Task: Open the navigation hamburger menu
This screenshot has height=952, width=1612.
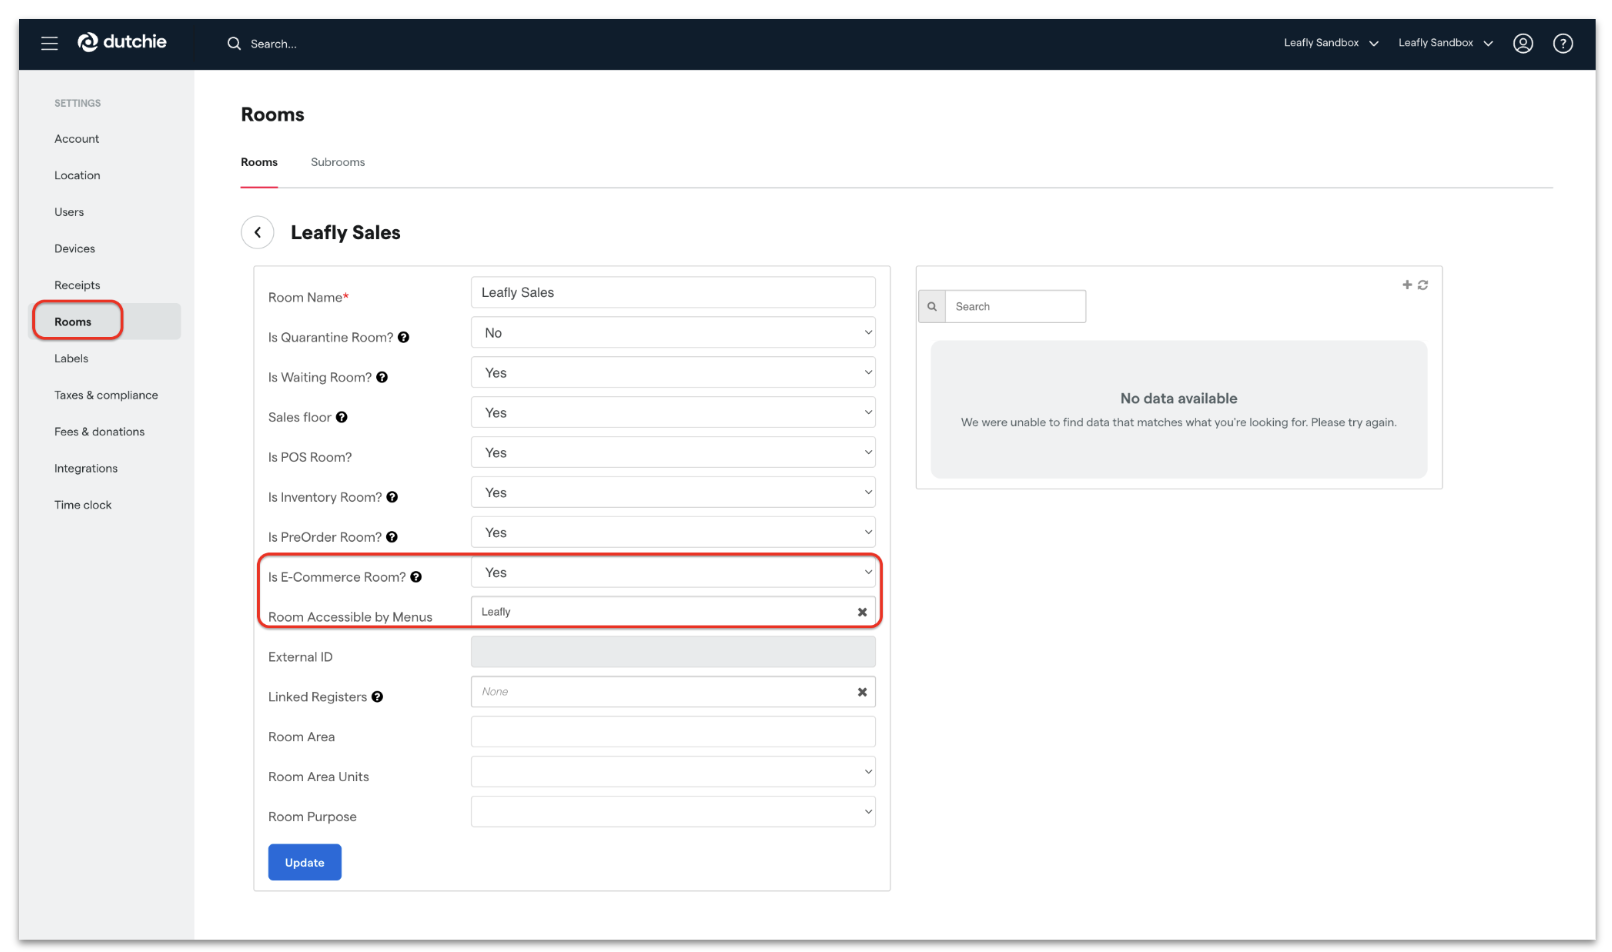Action: tap(49, 43)
